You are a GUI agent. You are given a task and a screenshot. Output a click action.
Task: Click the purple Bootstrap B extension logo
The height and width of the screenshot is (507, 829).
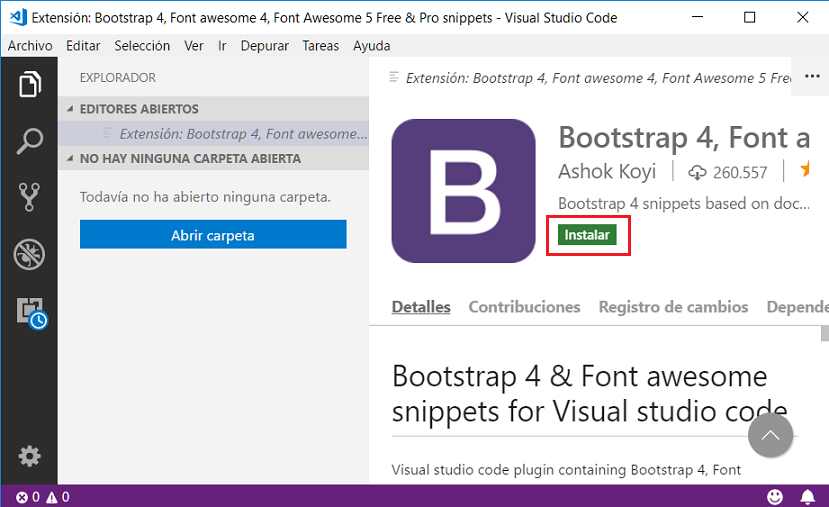464,191
